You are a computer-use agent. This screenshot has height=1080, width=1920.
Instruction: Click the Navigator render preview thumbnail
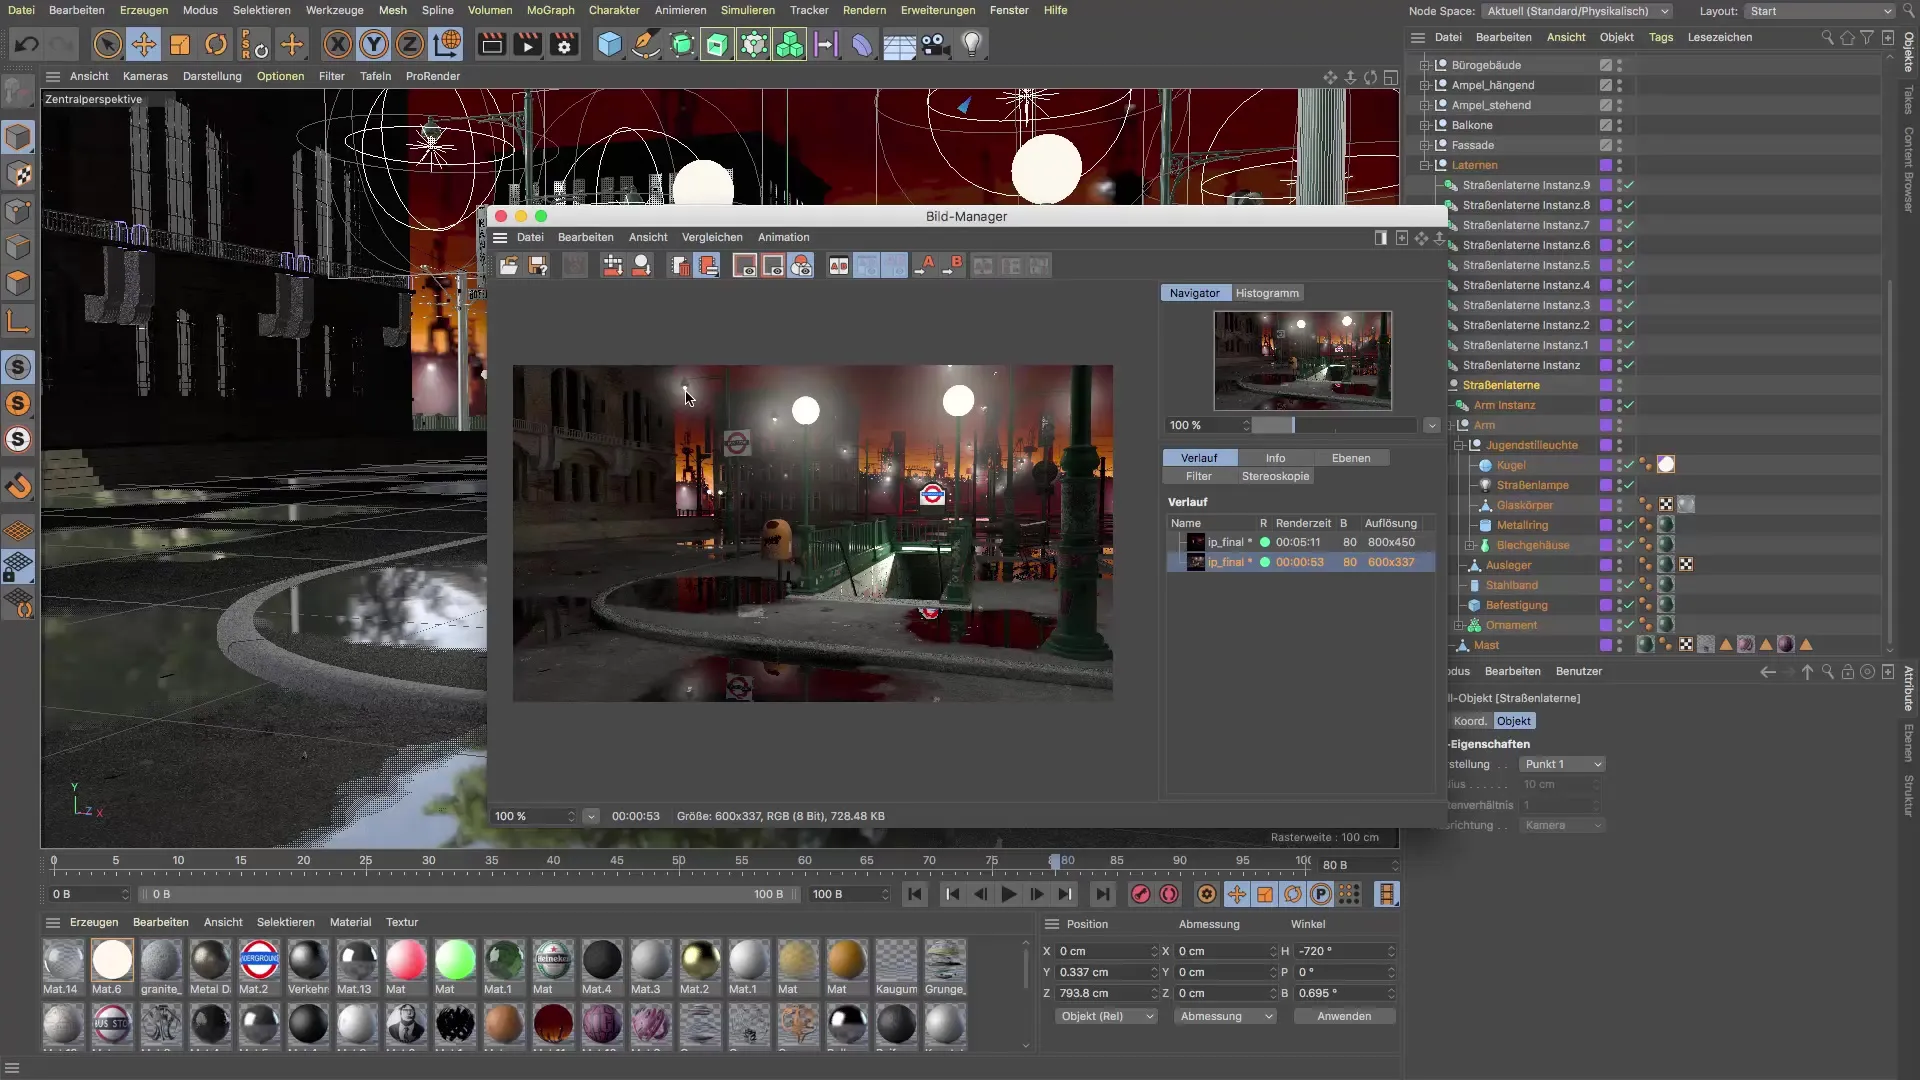point(1302,361)
